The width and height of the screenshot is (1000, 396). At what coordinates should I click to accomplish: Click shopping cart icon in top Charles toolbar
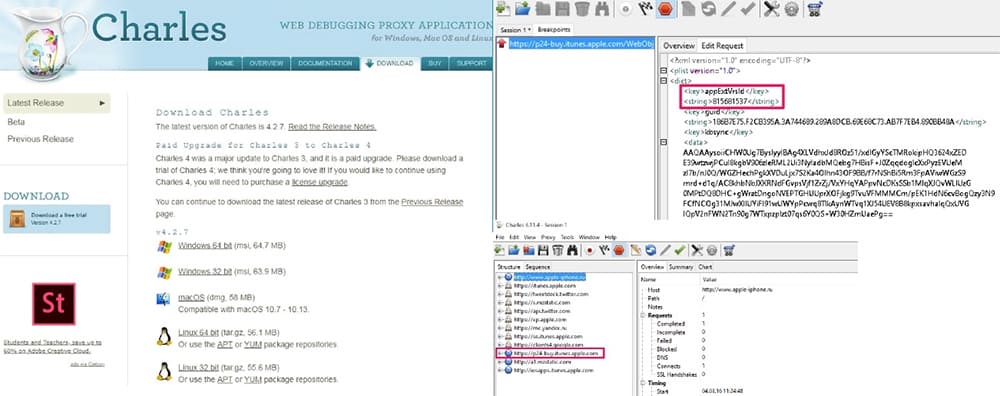(x=814, y=9)
